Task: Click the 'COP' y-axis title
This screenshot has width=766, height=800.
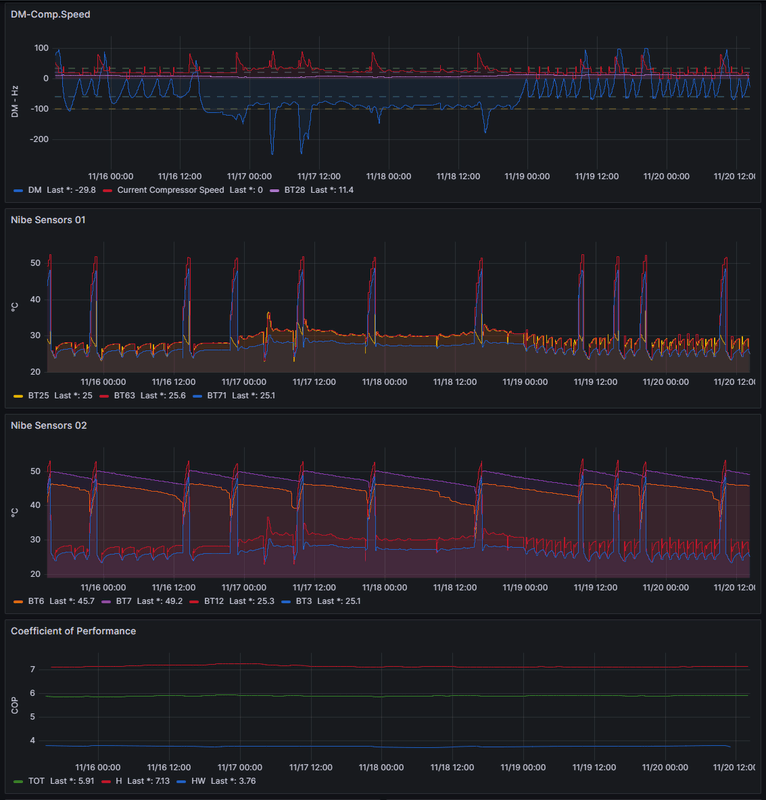Action: [15, 706]
